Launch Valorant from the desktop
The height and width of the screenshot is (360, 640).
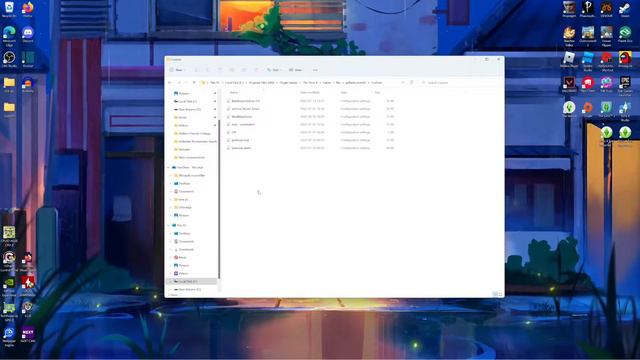point(569,84)
